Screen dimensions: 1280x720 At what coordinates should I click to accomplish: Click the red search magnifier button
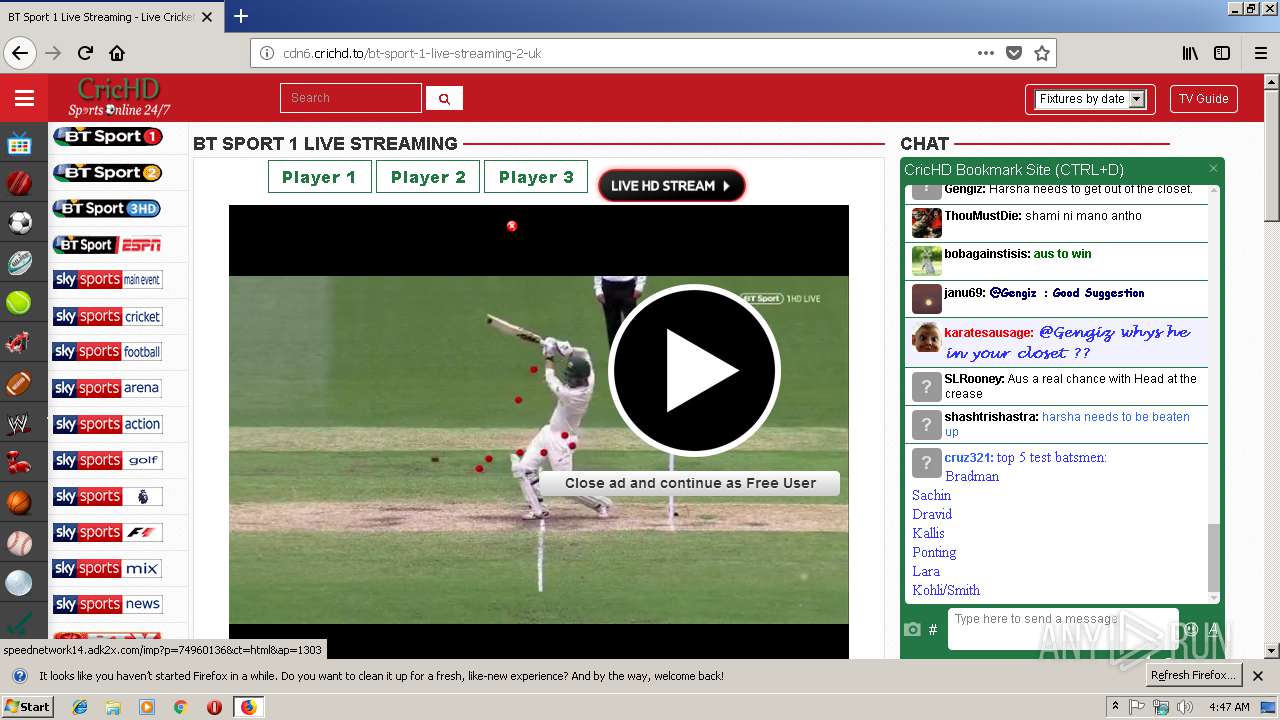tap(444, 98)
